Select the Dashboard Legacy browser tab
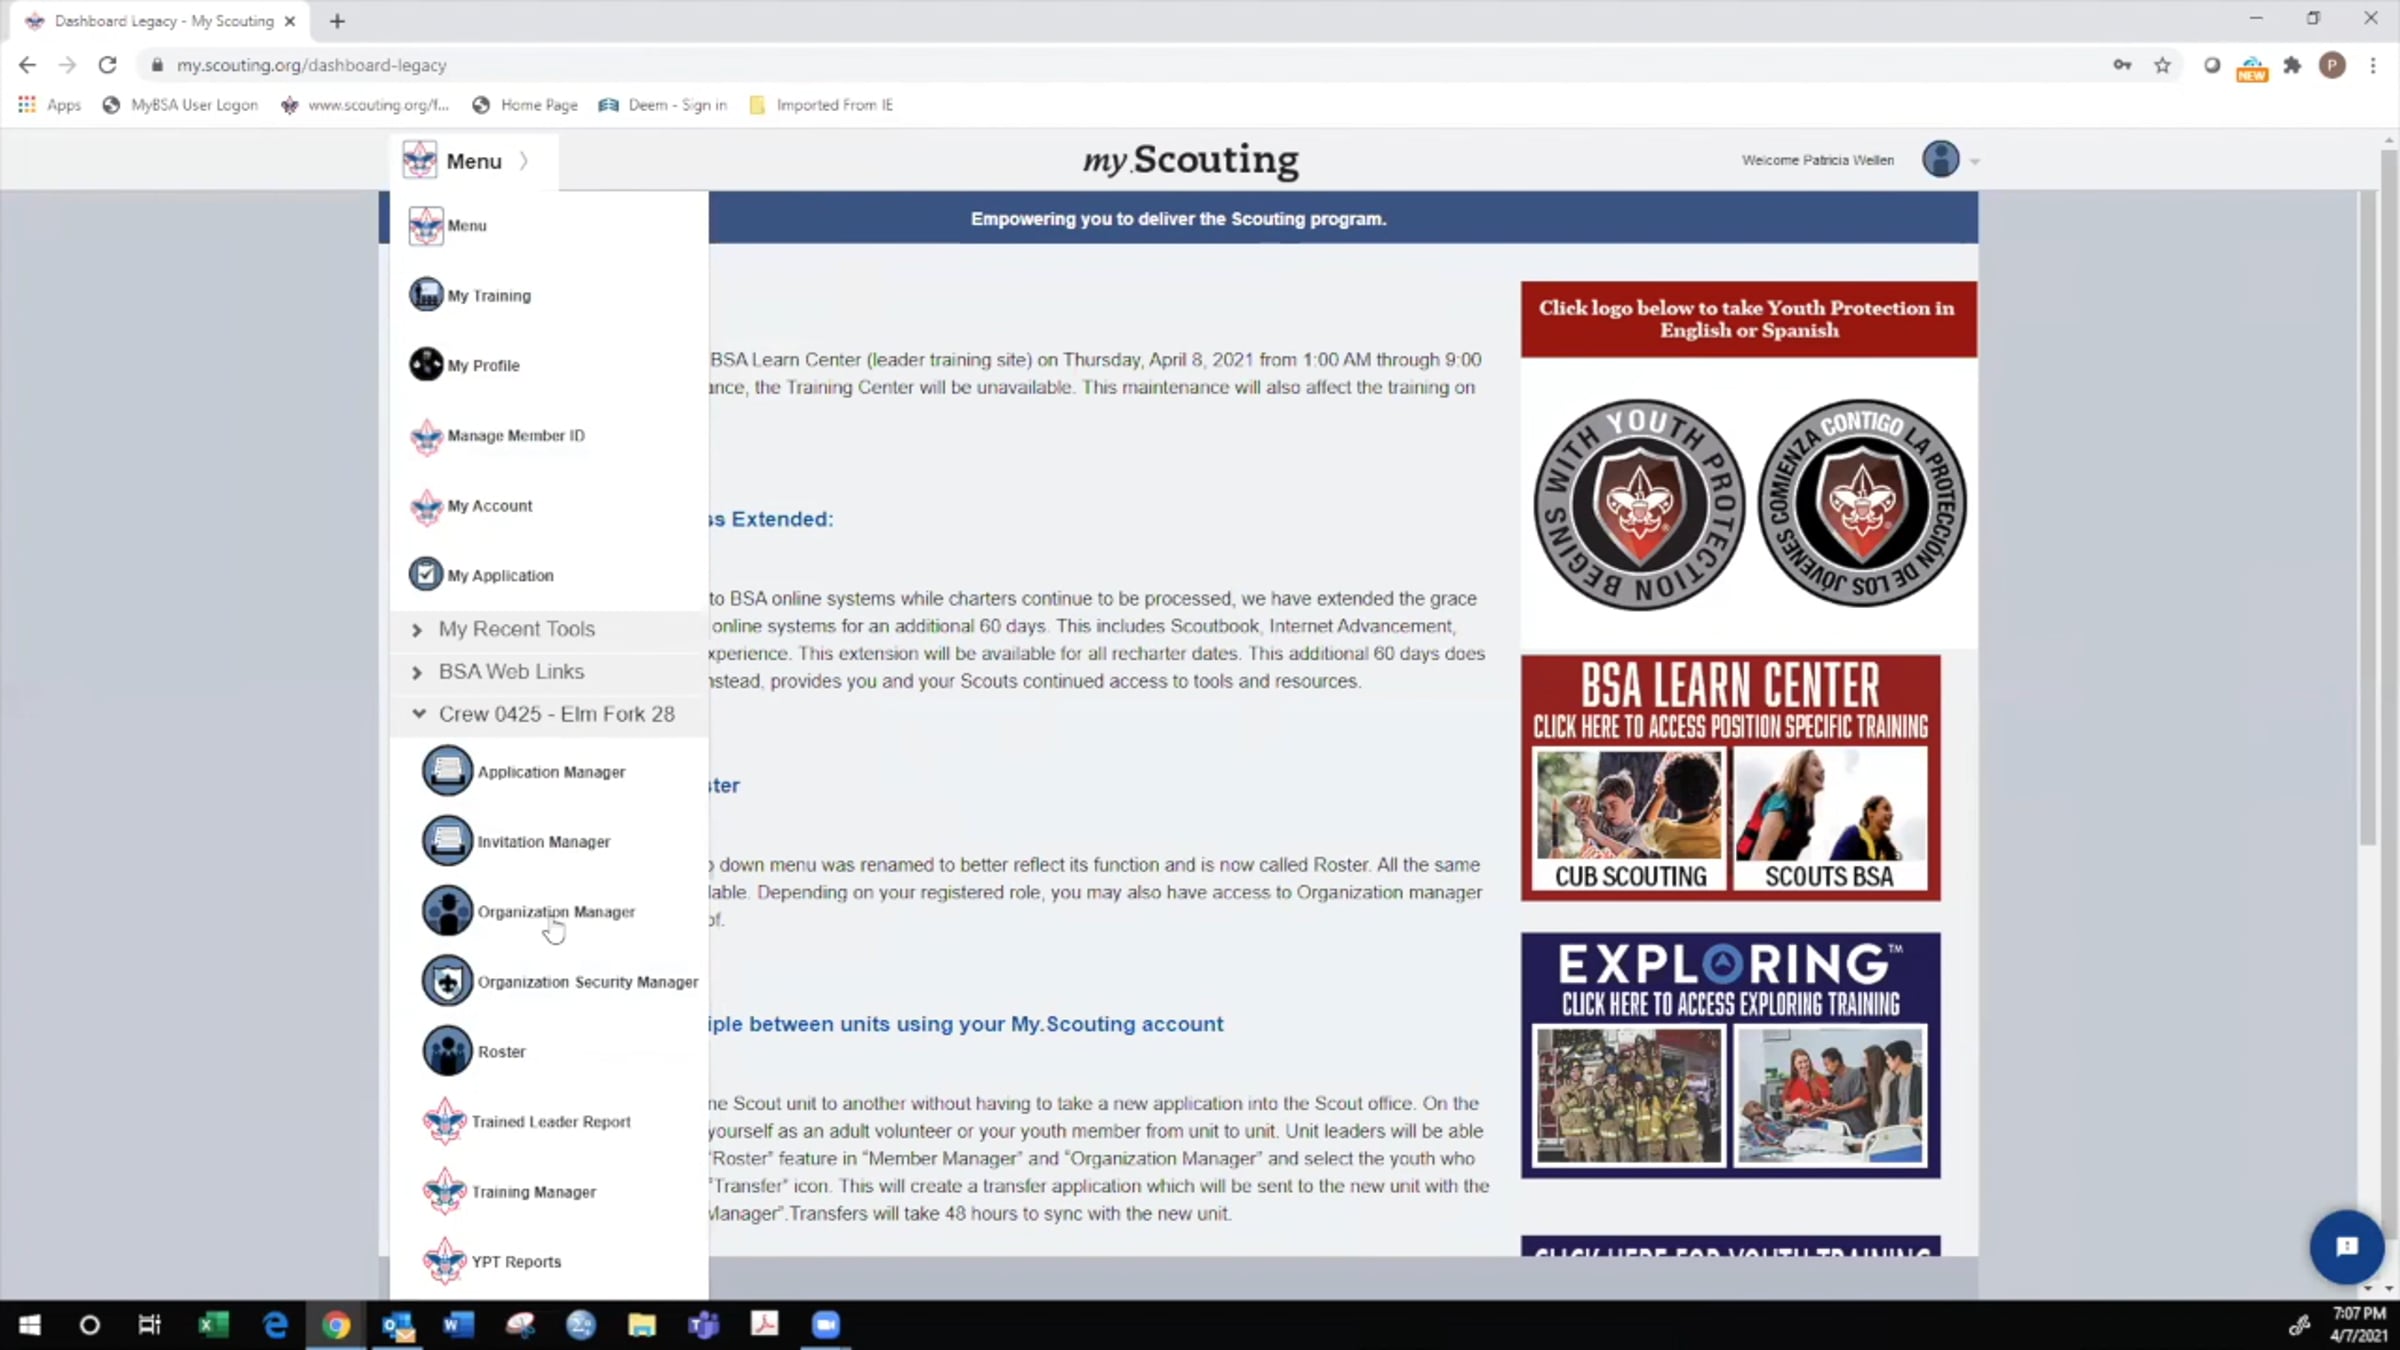2400x1350 pixels. pyautogui.click(x=162, y=21)
